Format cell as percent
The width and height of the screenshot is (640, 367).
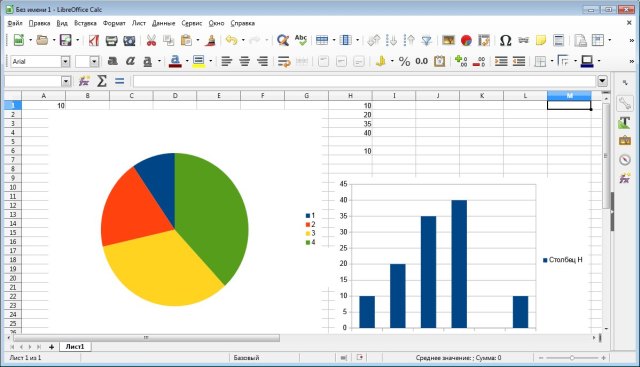click(x=404, y=61)
